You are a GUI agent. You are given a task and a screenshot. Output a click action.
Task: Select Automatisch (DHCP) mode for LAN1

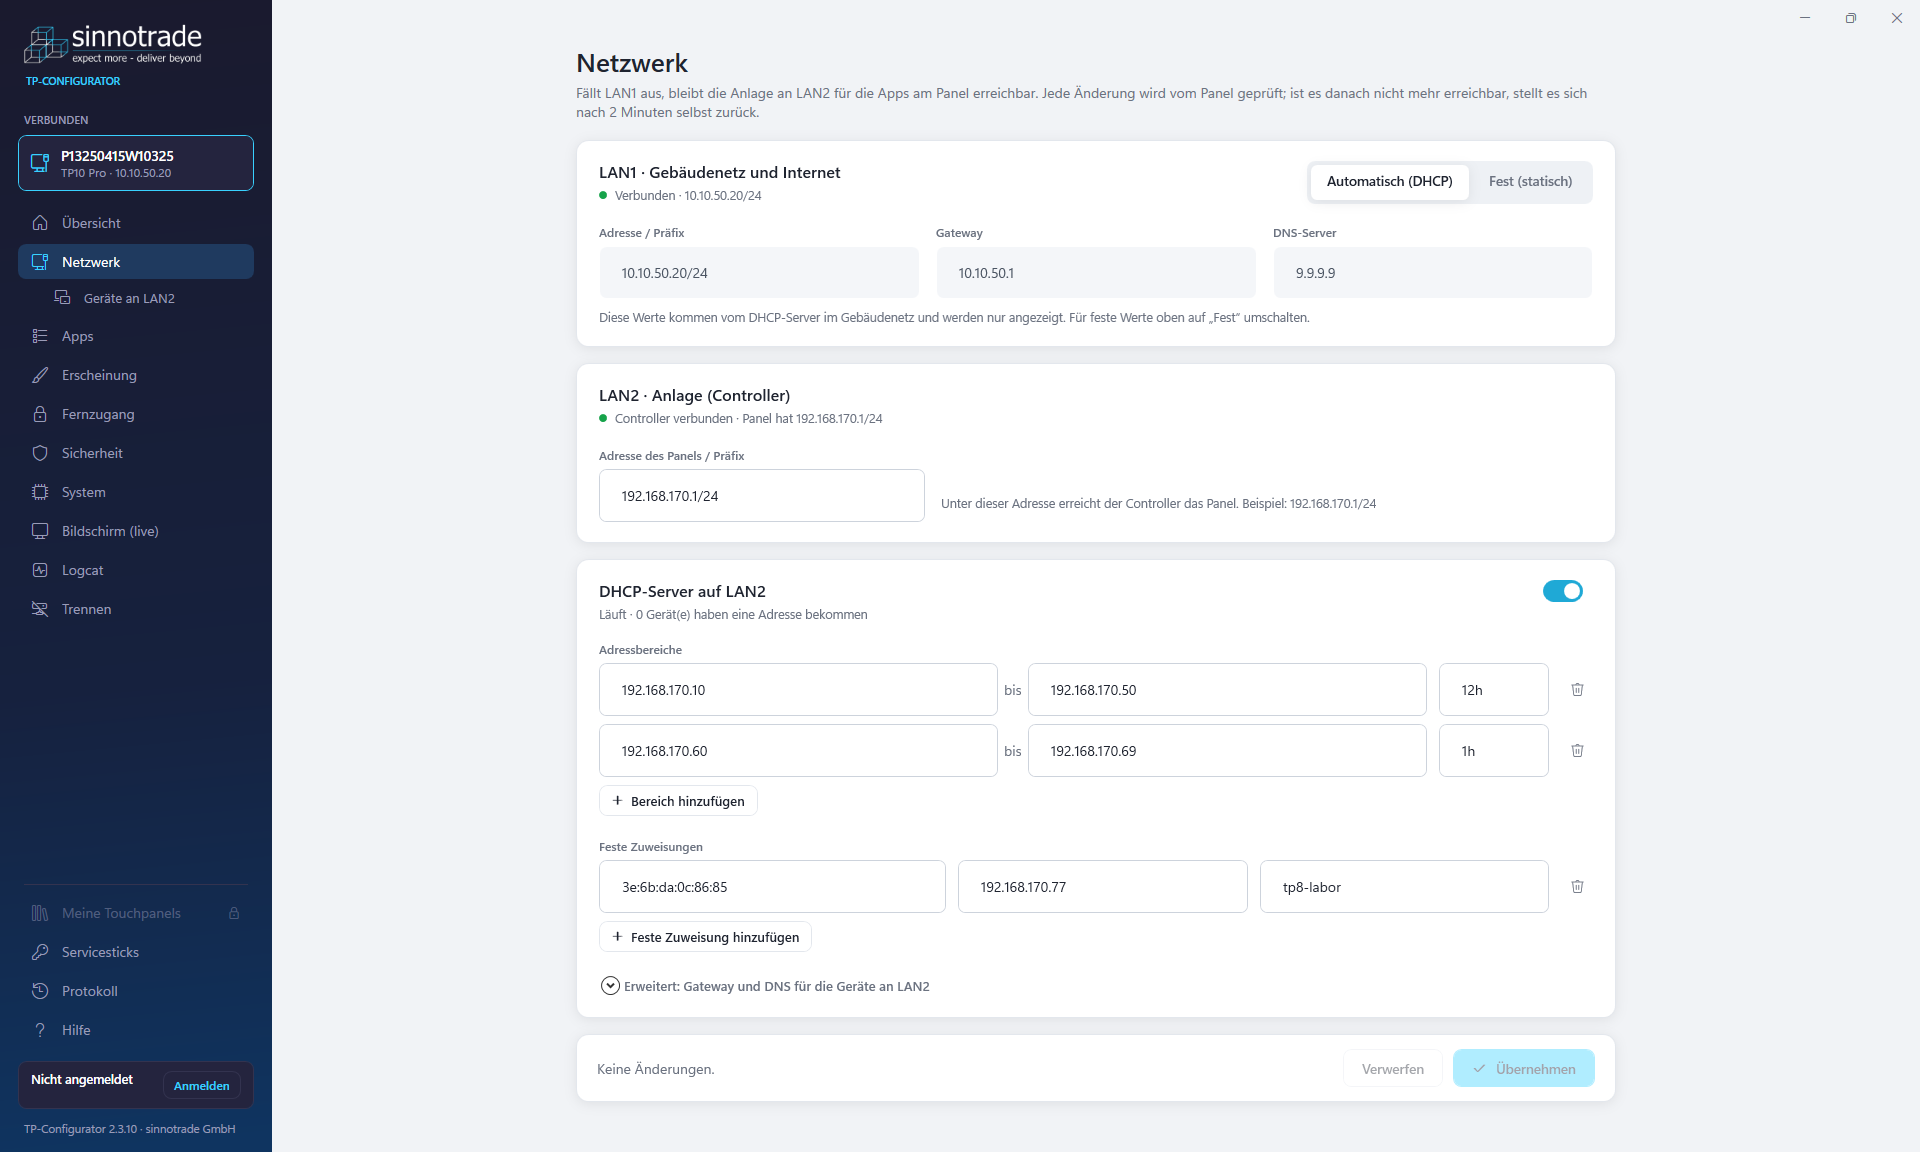tap(1389, 182)
